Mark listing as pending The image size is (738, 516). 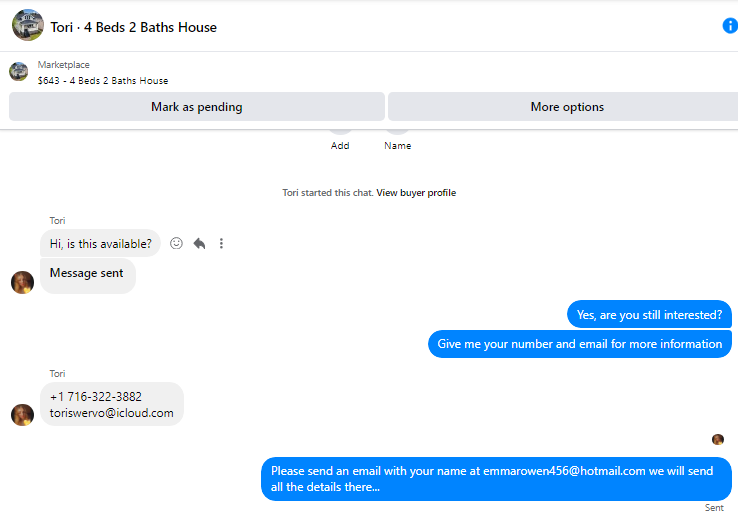point(197,107)
